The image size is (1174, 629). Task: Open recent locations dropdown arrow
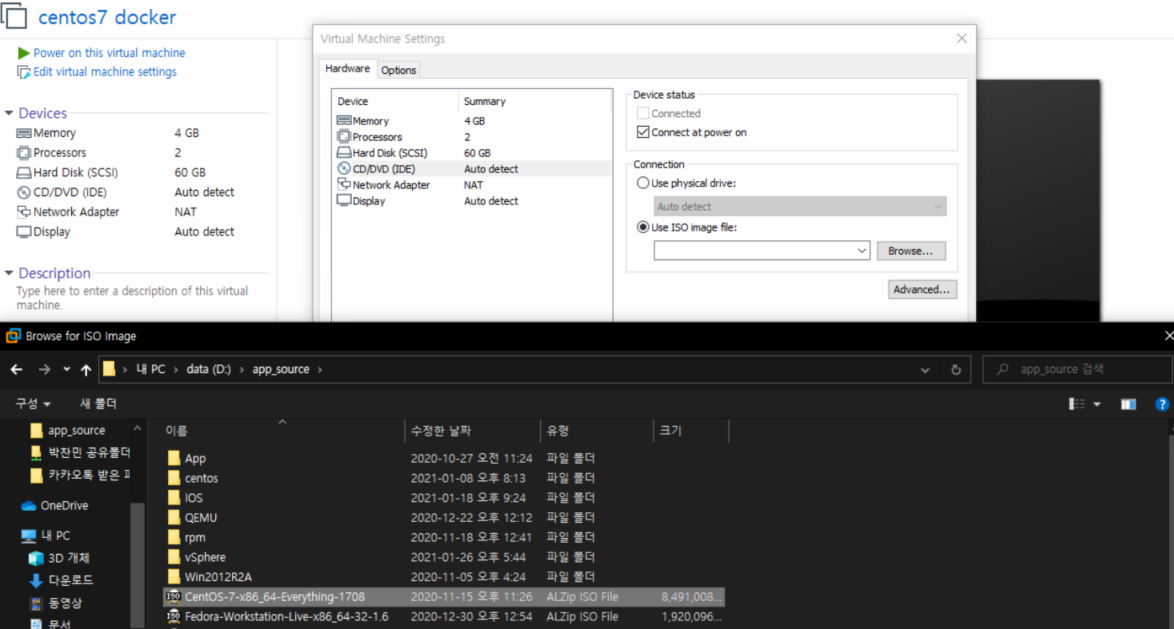(x=67, y=369)
